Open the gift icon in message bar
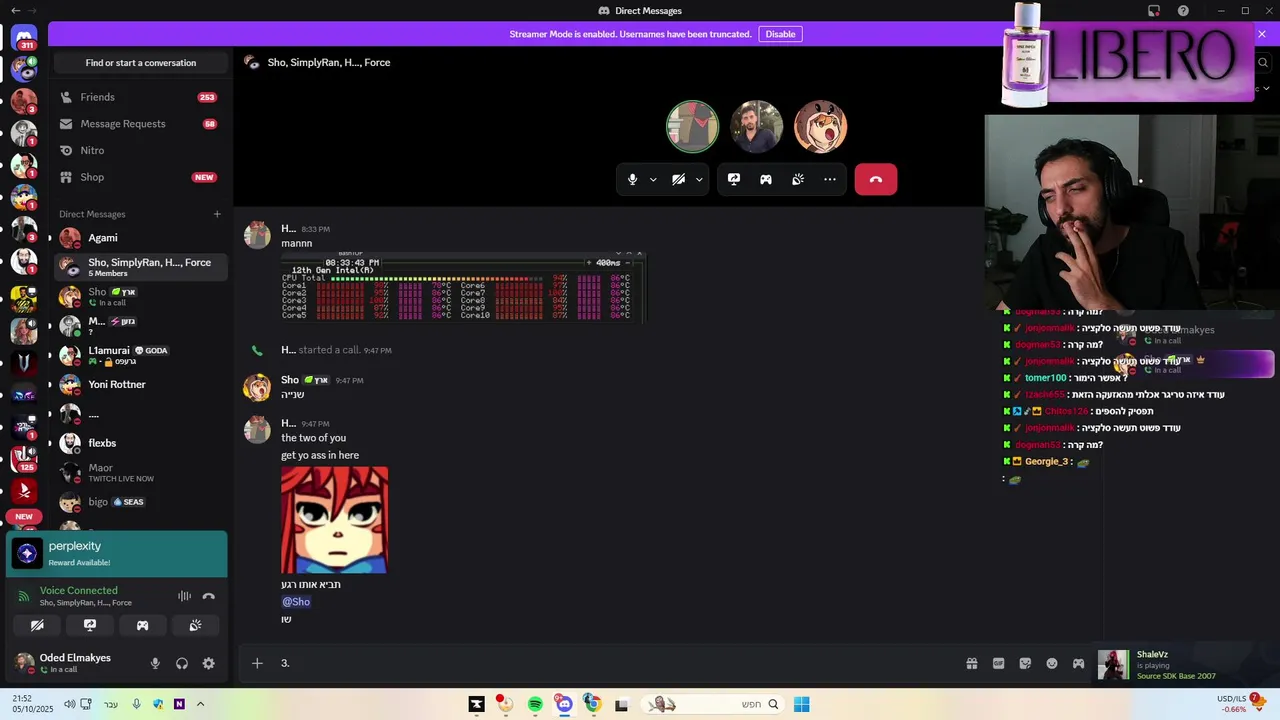 [971, 663]
